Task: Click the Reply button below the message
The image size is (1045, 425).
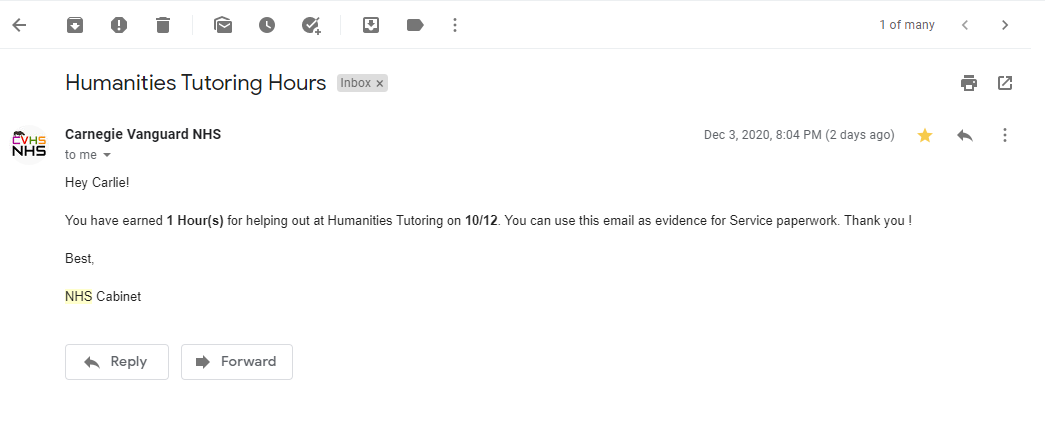Action: [117, 362]
